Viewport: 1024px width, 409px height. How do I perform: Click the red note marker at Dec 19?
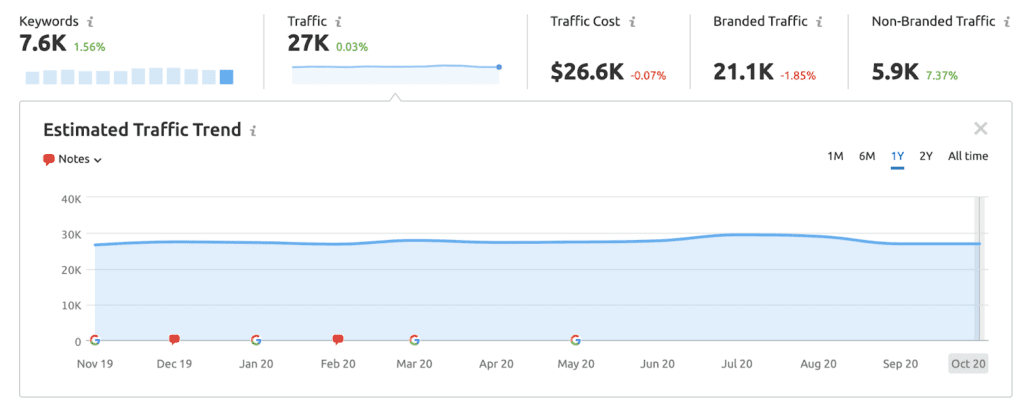click(174, 340)
